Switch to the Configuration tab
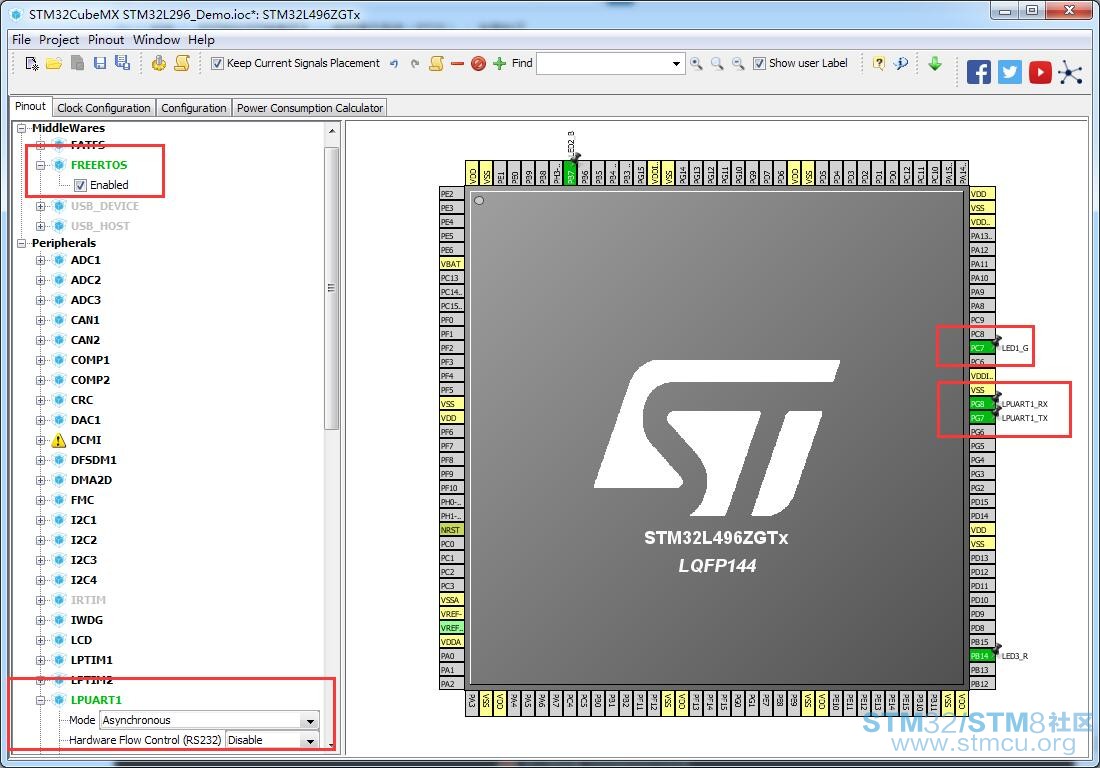This screenshot has width=1100, height=768. 194,108
